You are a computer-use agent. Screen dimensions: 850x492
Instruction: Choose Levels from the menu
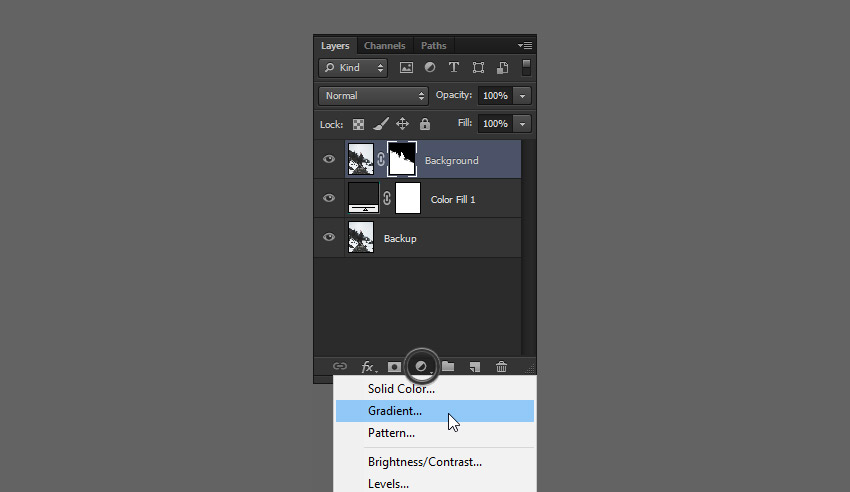pyautogui.click(x=435, y=484)
